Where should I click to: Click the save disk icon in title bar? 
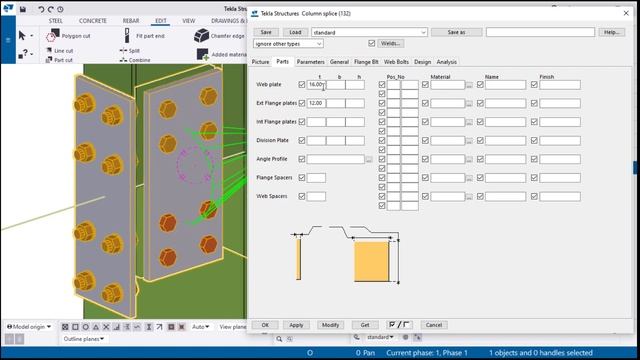click(23, 9)
